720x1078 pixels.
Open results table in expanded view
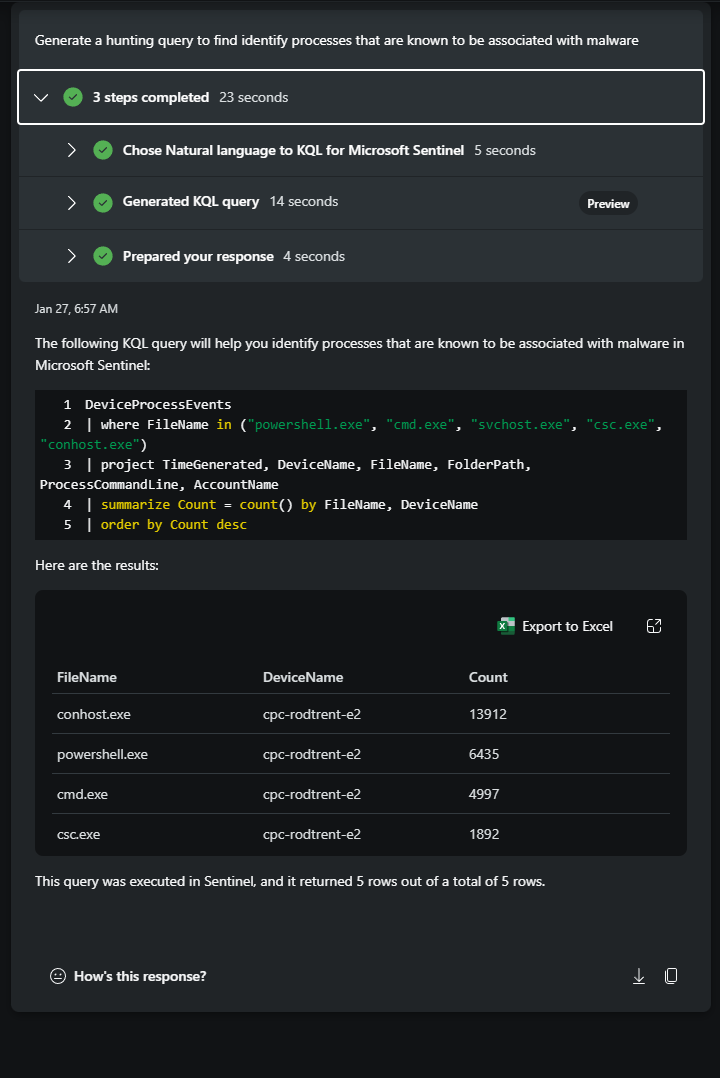click(x=654, y=626)
